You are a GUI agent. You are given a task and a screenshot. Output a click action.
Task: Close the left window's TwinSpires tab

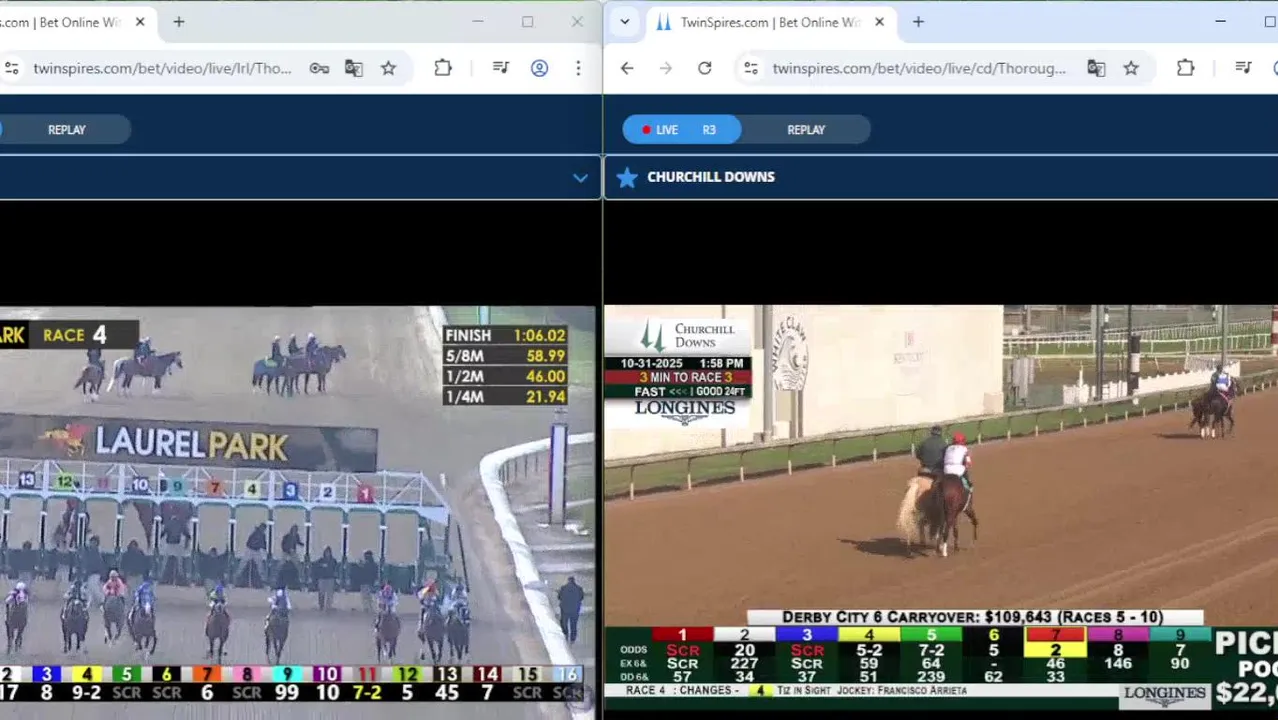pyautogui.click(x=140, y=21)
